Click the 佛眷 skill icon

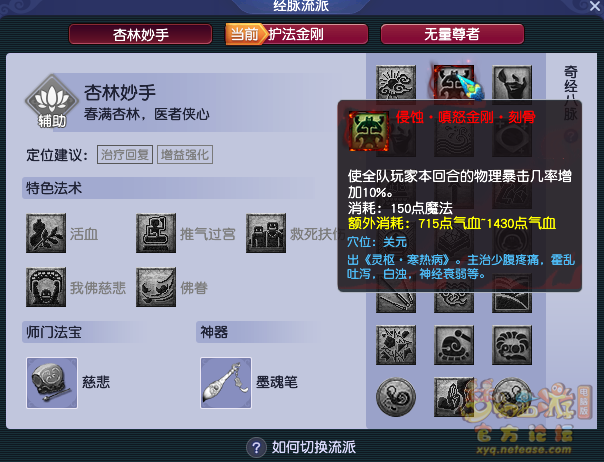tap(156, 287)
